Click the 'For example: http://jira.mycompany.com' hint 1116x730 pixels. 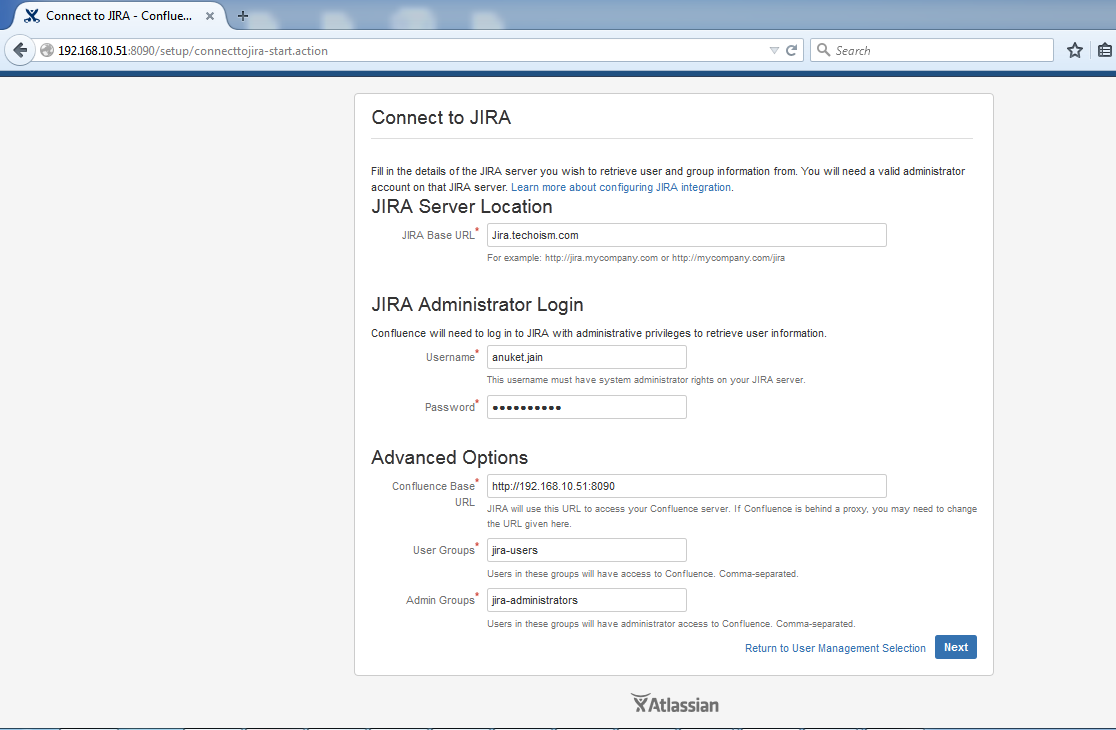click(x=636, y=258)
